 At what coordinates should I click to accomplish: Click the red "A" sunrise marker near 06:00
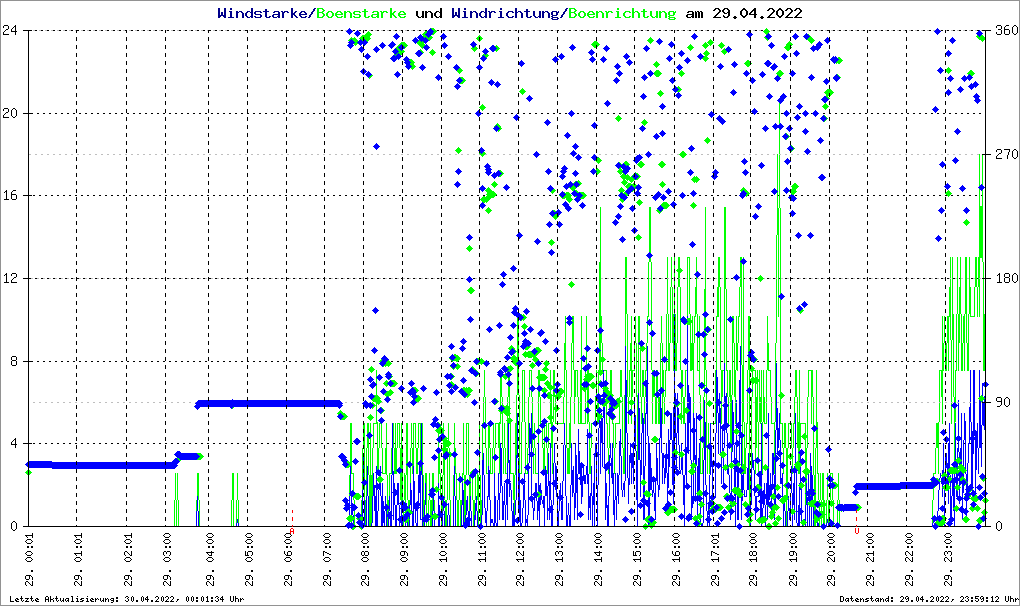pos(292,531)
